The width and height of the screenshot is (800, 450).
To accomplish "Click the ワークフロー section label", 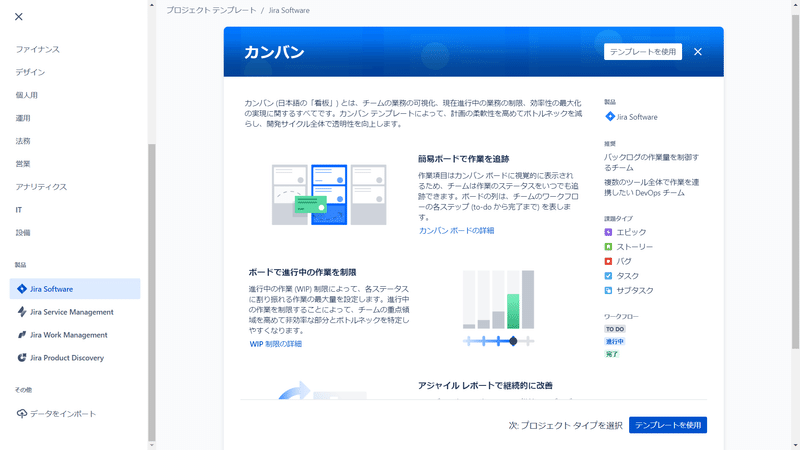I will point(621,317).
